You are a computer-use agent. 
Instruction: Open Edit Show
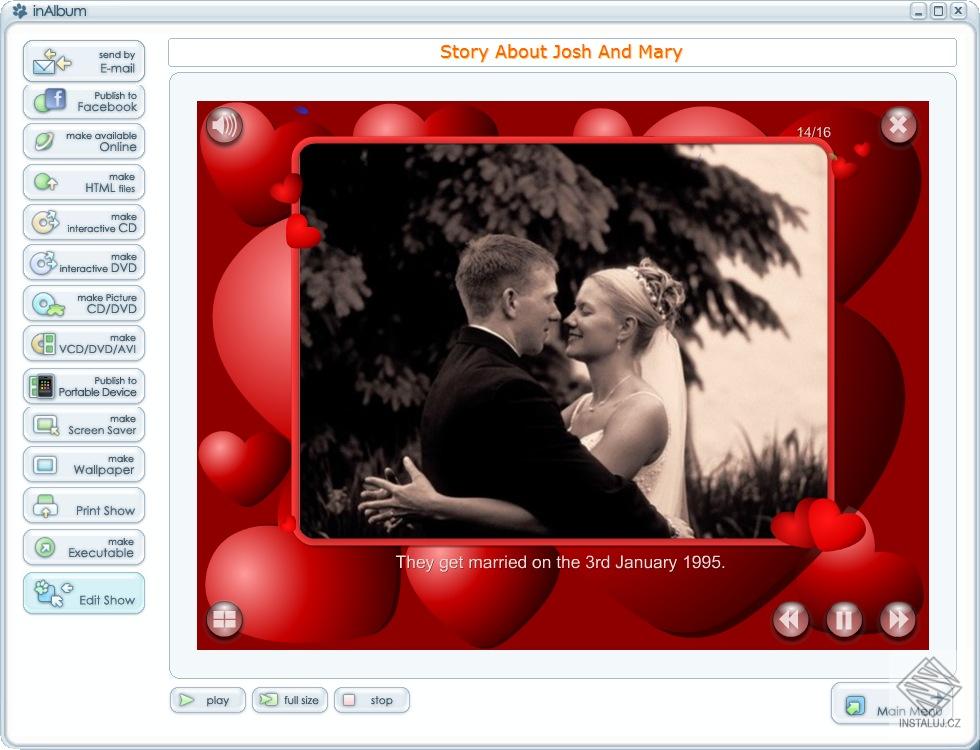pos(84,593)
